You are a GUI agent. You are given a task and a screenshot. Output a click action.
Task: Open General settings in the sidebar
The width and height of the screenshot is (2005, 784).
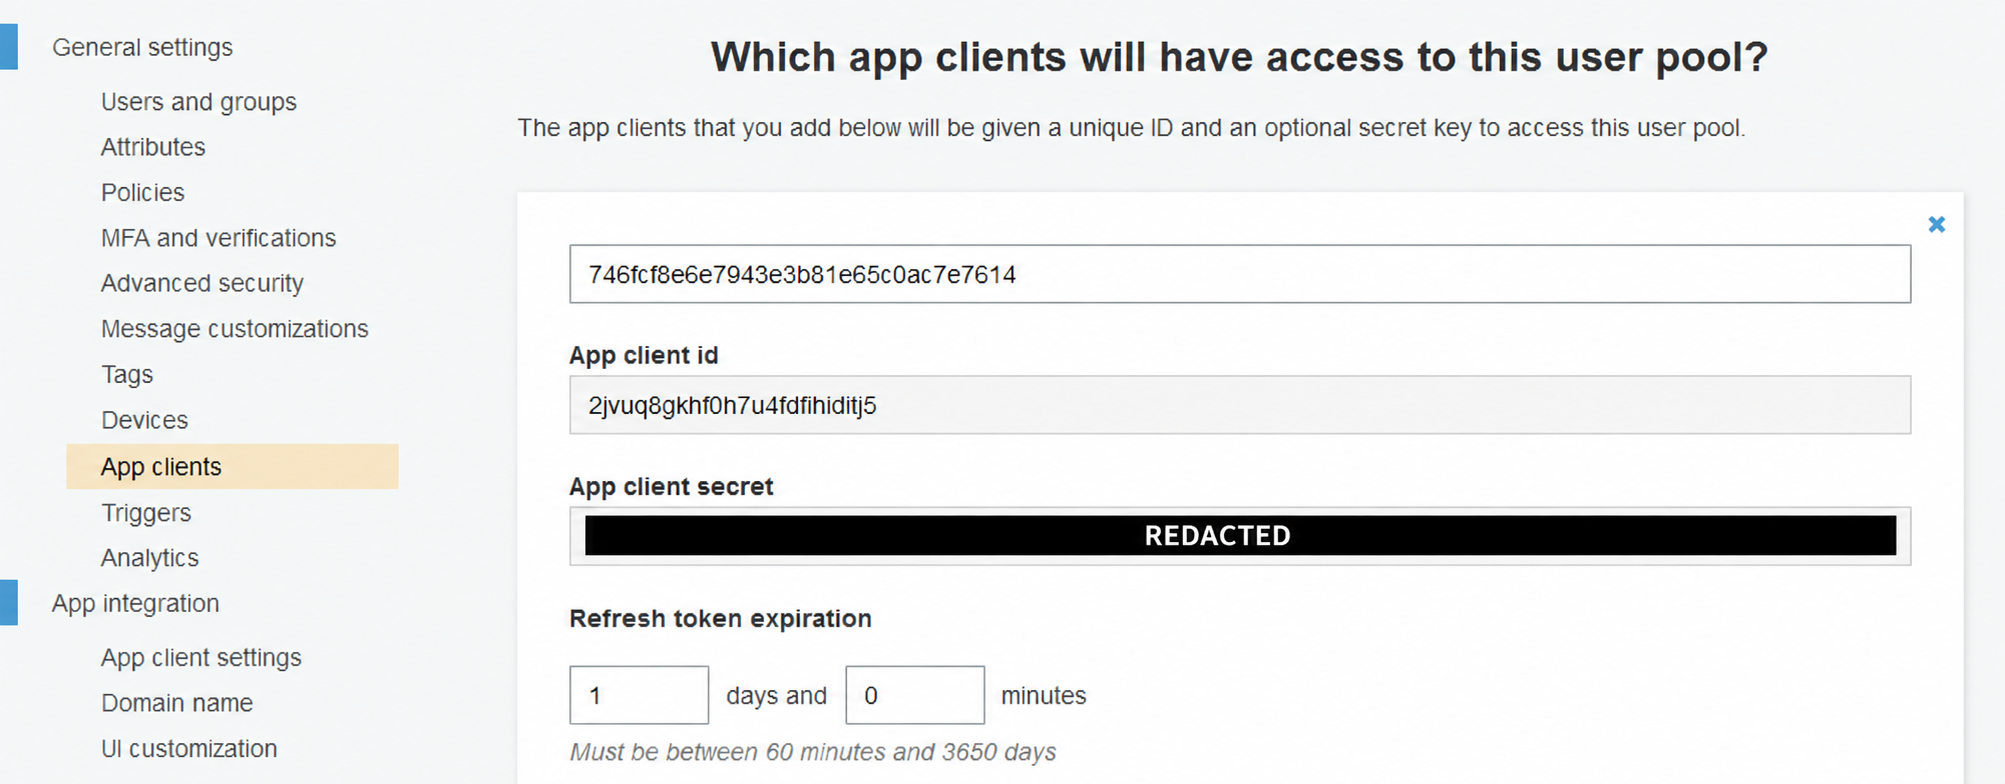(x=142, y=47)
